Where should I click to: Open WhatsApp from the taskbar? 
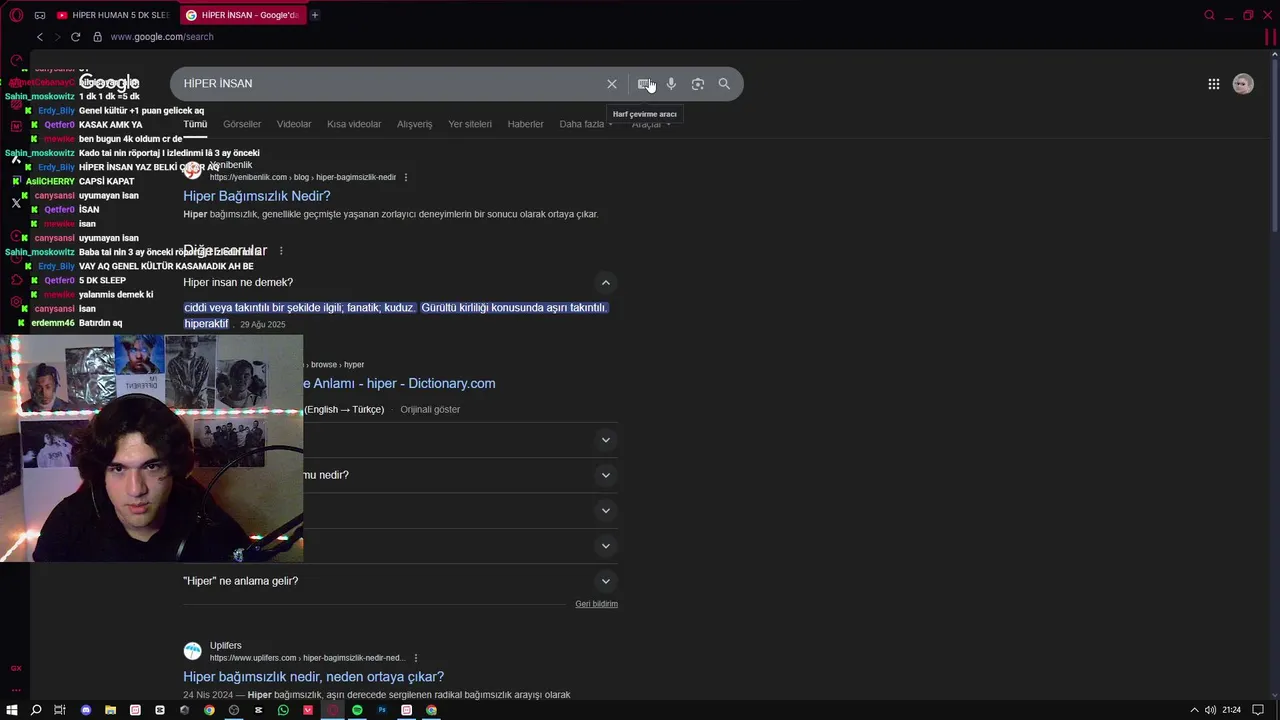click(283, 710)
